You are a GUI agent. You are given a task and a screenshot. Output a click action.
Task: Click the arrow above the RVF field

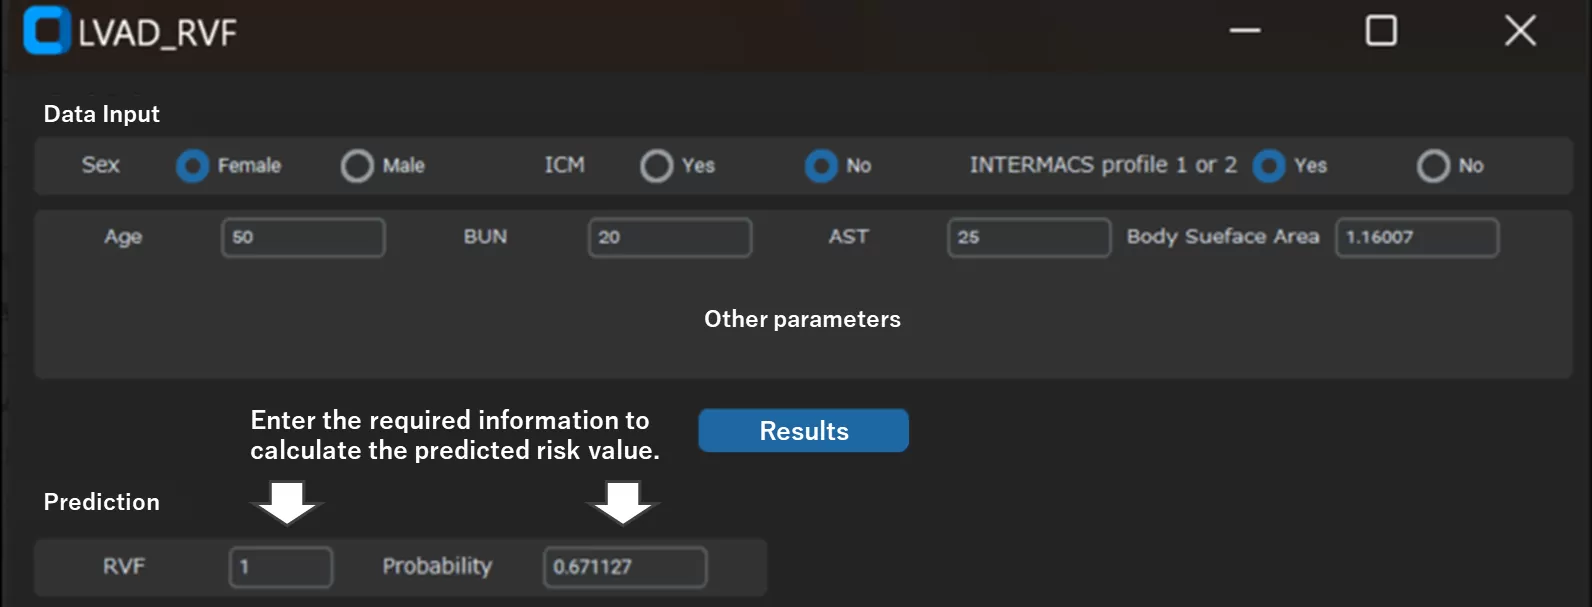287,502
